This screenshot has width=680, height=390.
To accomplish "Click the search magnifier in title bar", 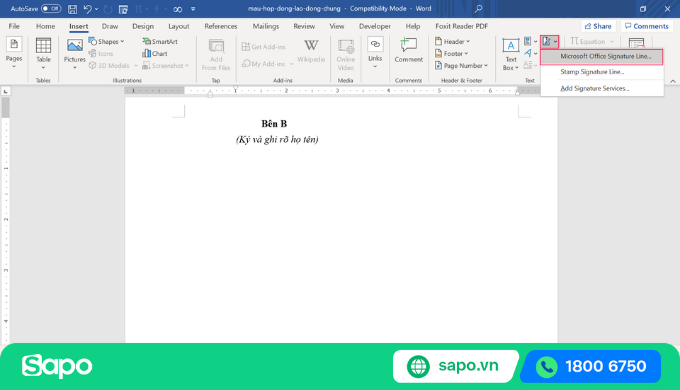I will tap(478, 9).
